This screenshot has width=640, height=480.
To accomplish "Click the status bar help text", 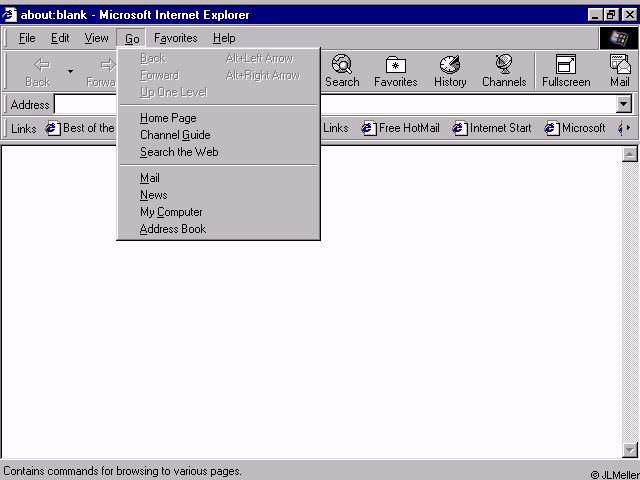I will tap(122, 471).
